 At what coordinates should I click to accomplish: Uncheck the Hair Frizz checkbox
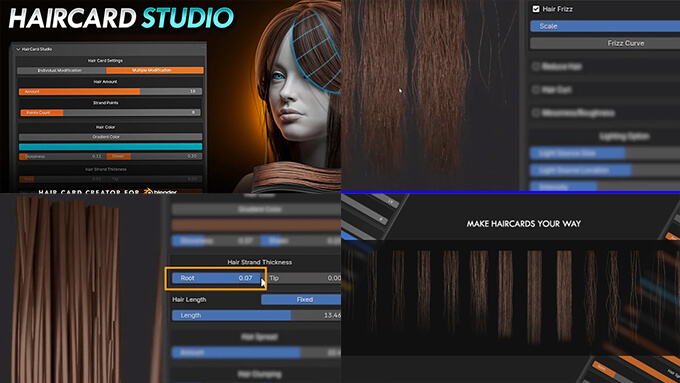point(536,9)
